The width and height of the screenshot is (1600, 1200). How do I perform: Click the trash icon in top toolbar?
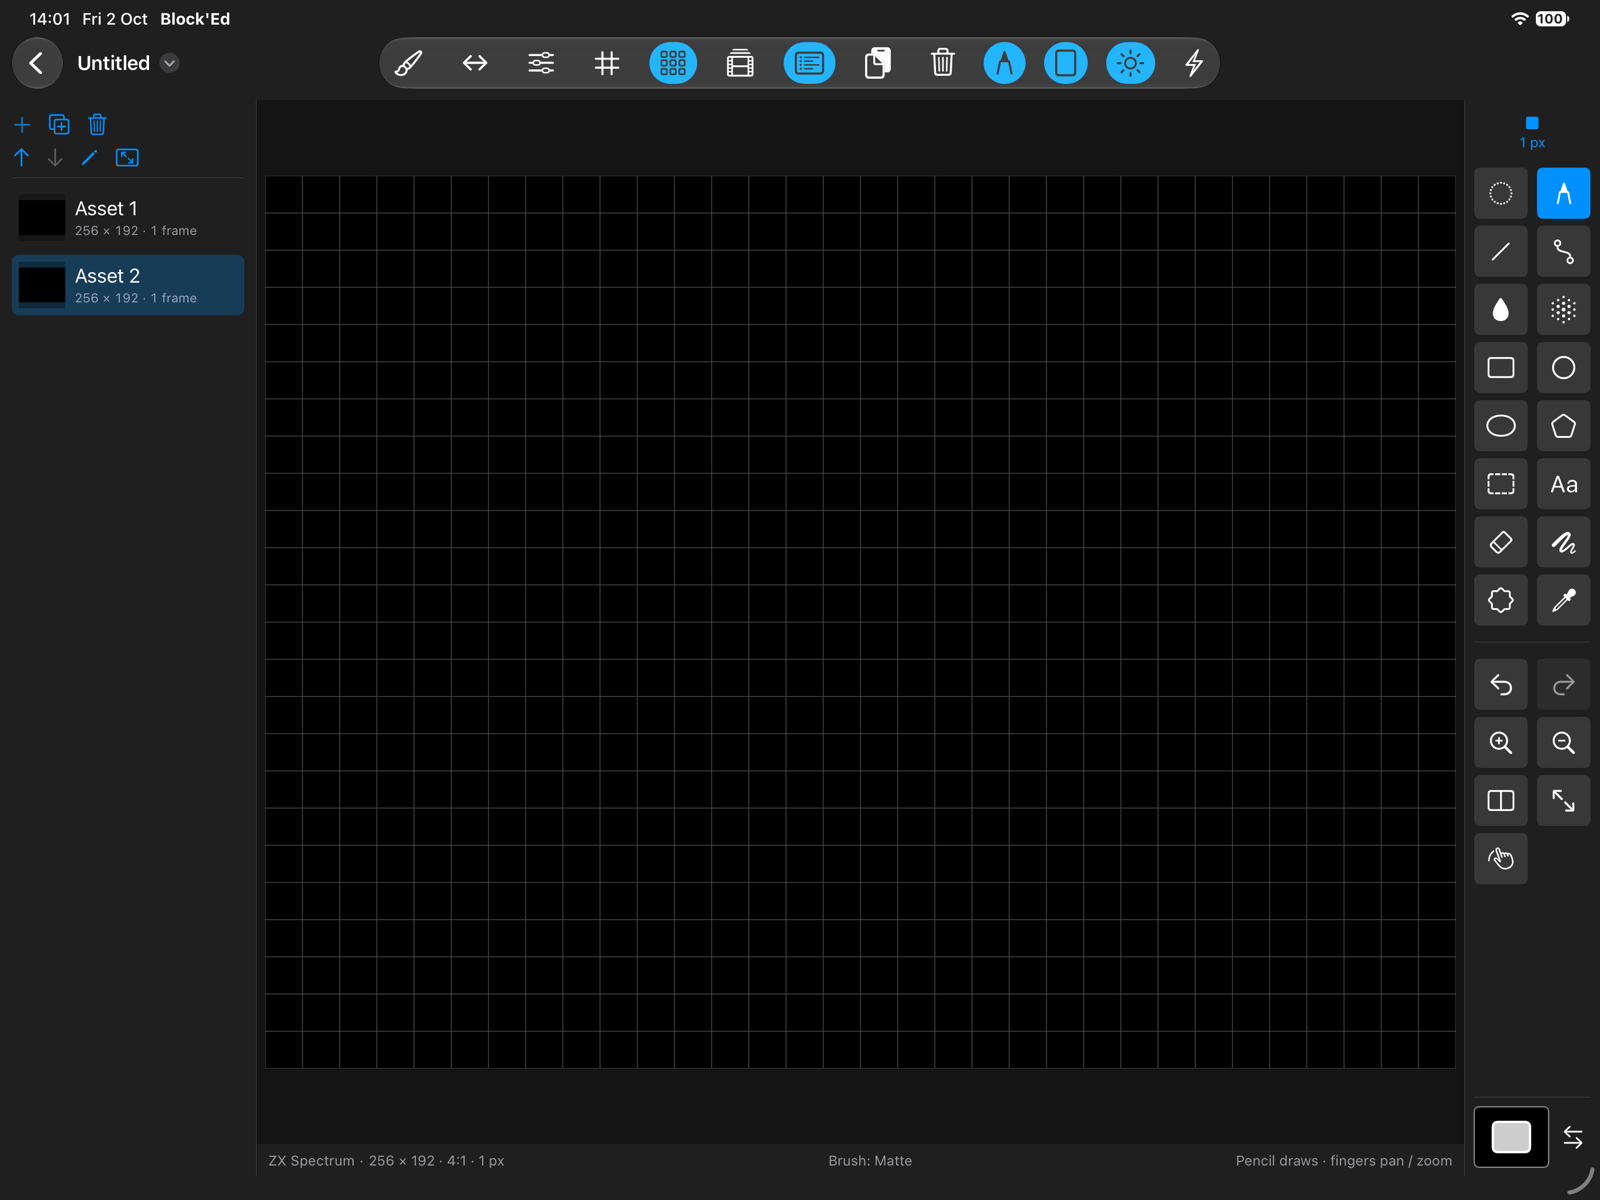click(x=942, y=63)
